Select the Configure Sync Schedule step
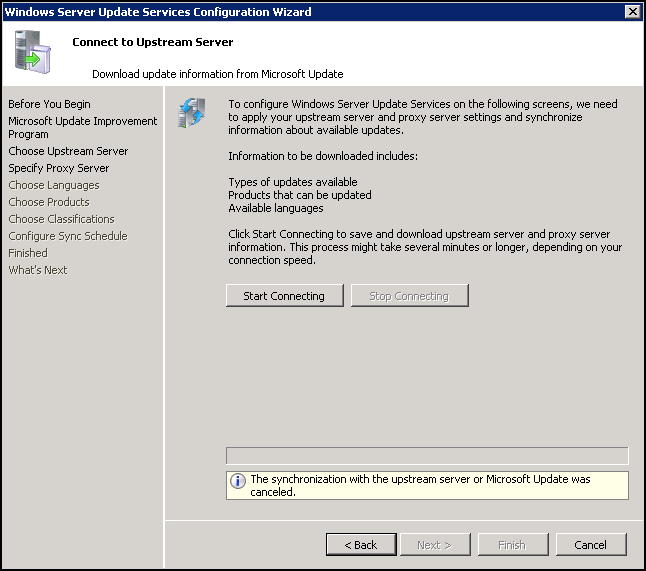 tap(68, 236)
